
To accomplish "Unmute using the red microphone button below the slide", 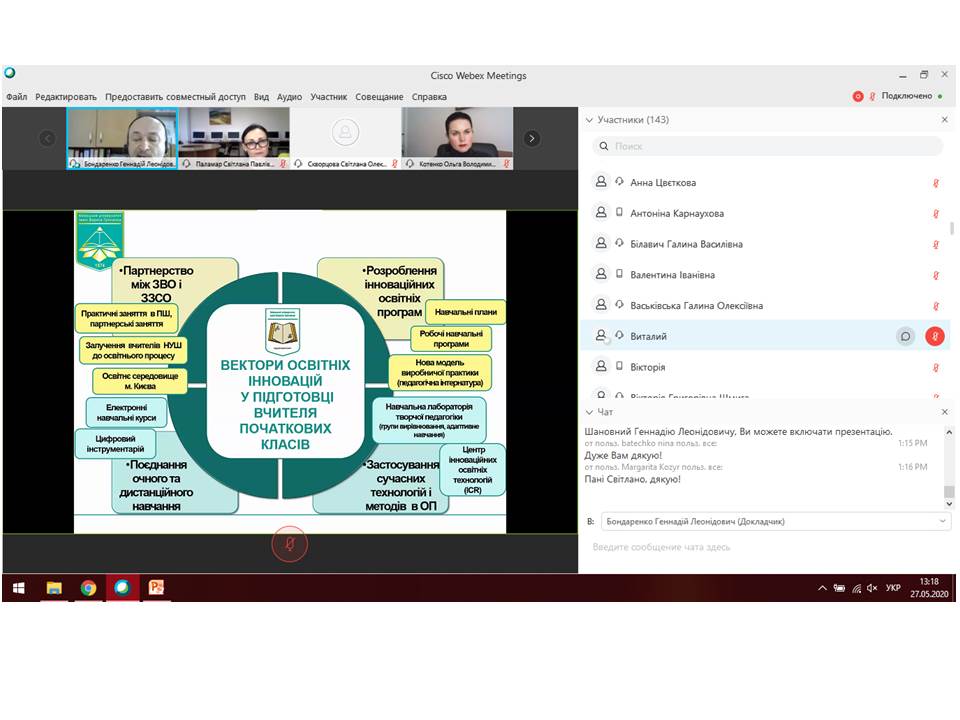I will tap(290, 544).
